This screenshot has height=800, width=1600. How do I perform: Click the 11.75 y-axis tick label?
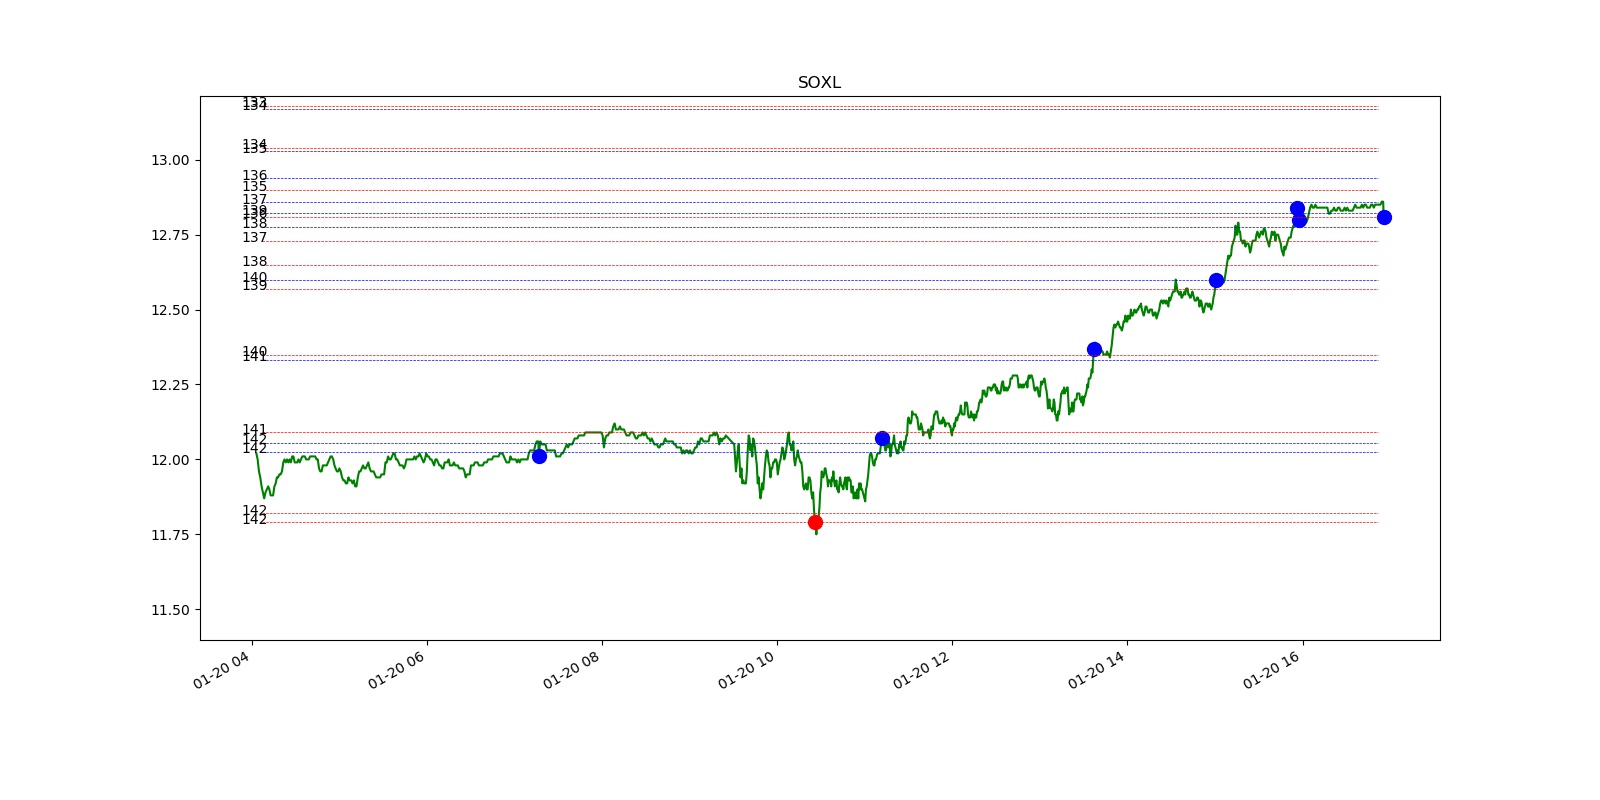(x=170, y=535)
